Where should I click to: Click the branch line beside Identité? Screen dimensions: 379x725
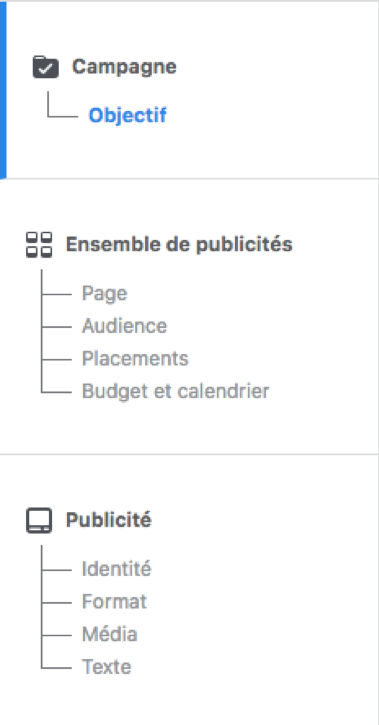coord(56,570)
